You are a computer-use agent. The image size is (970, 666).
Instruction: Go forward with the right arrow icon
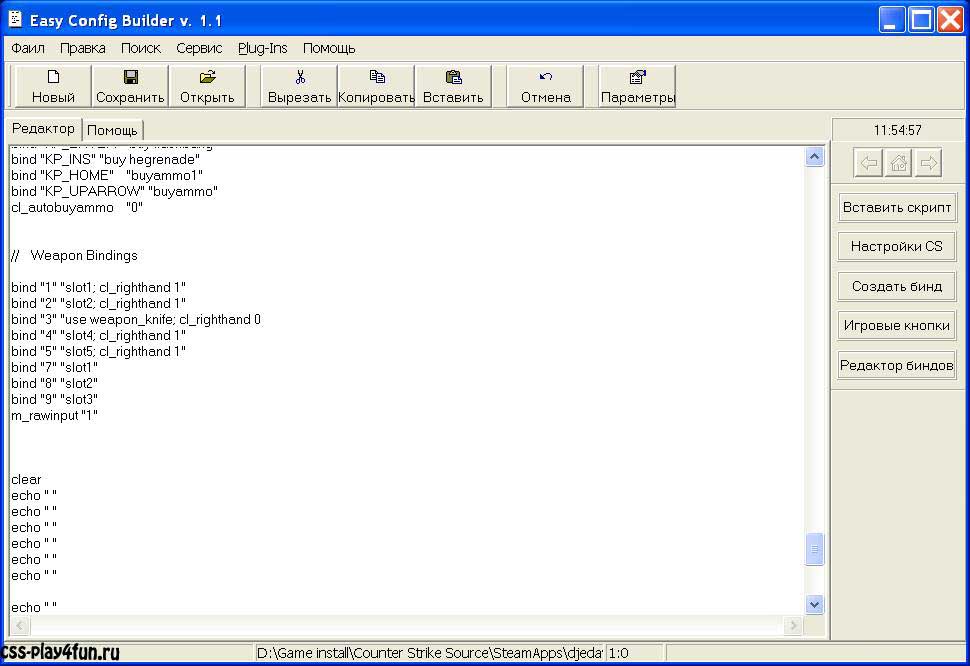point(929,164)
